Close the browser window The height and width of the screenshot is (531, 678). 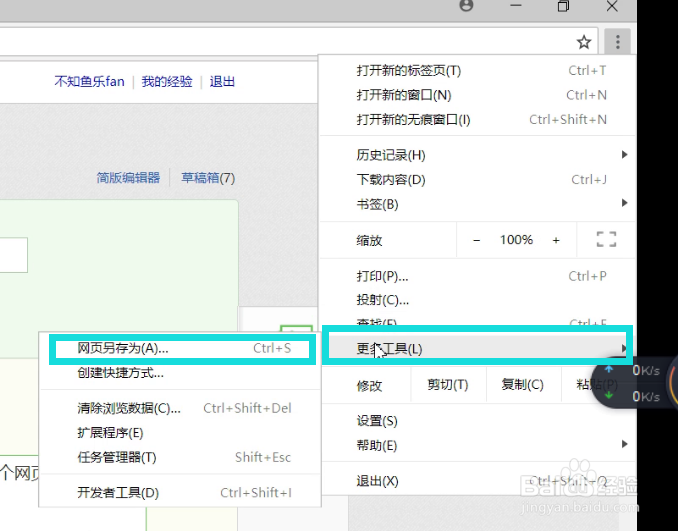(x=612, y=6)
